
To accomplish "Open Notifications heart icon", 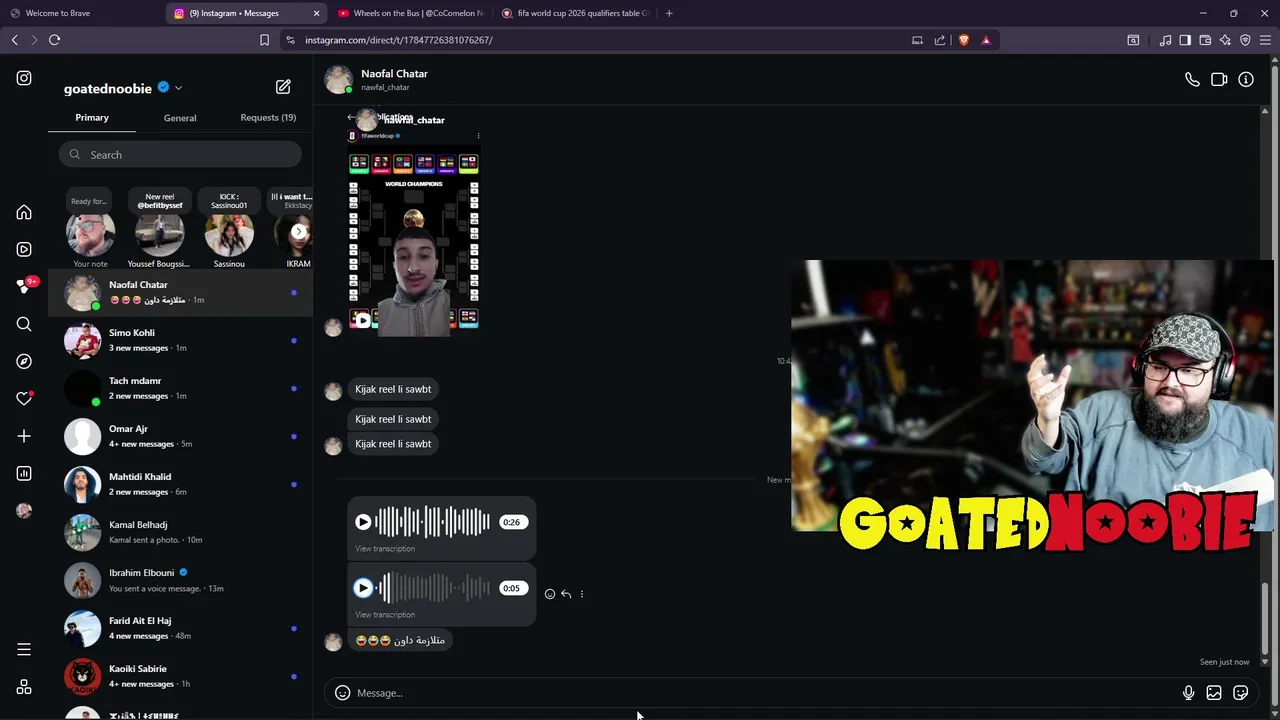I will (24, 398).
